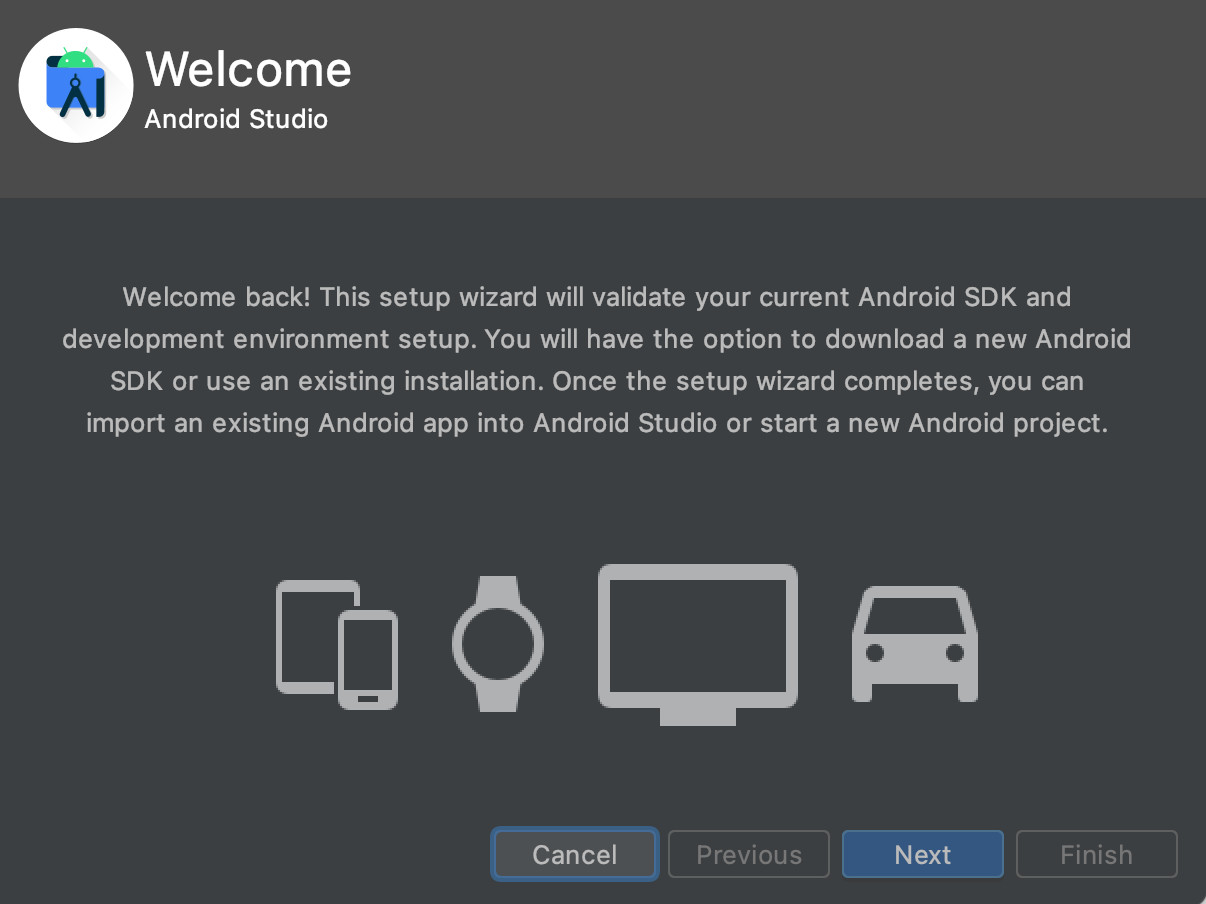Click the 'Android Studio' subtitle text
This screenshot has width=1206, height=904.
236,119
